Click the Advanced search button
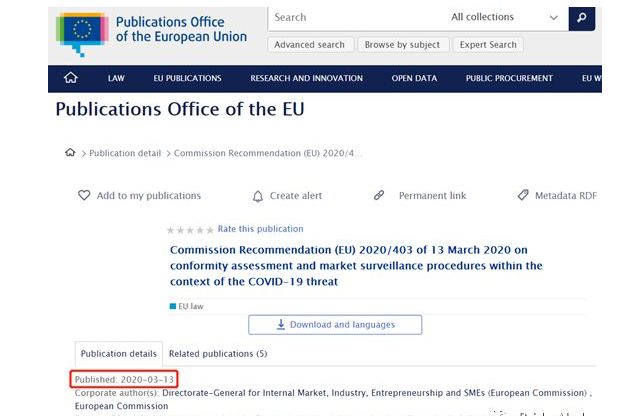Image resolution: width=633 pixels, height=416 pixels. (x=310, y=45)
